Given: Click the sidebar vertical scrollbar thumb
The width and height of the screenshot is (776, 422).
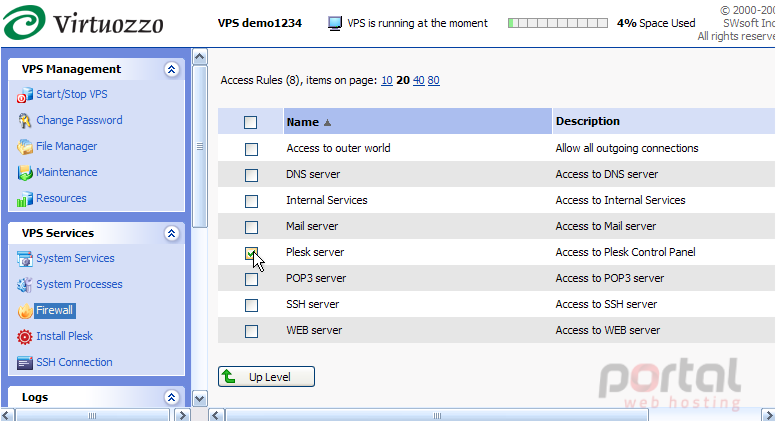Looking at the screenshot, I should pos(199,146).
